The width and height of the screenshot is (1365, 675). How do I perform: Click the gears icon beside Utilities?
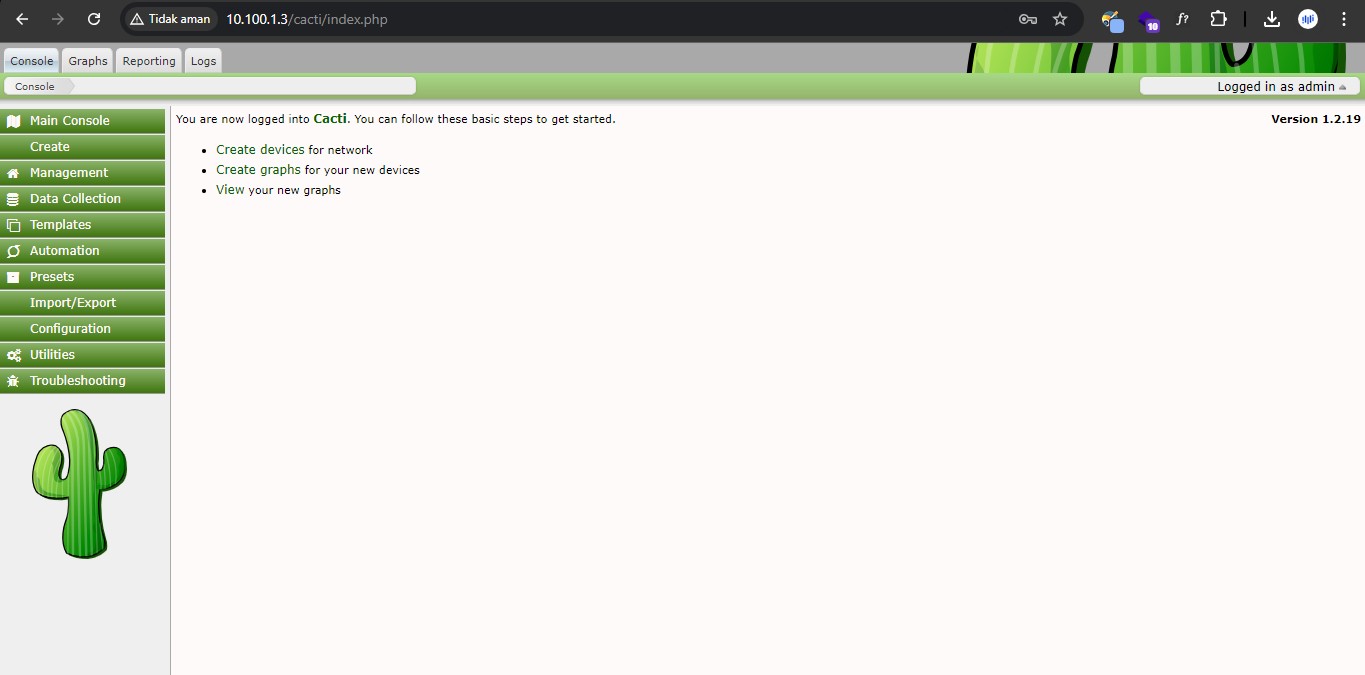(x=13, y=355)
